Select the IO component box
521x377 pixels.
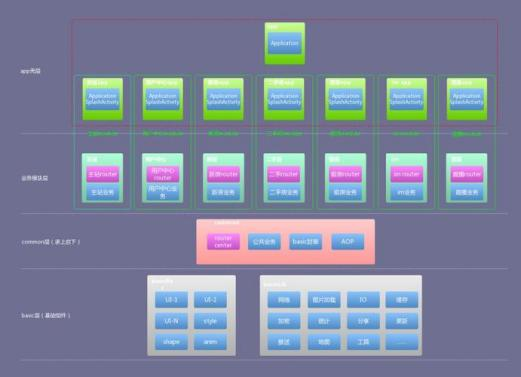tap(363, 300)
